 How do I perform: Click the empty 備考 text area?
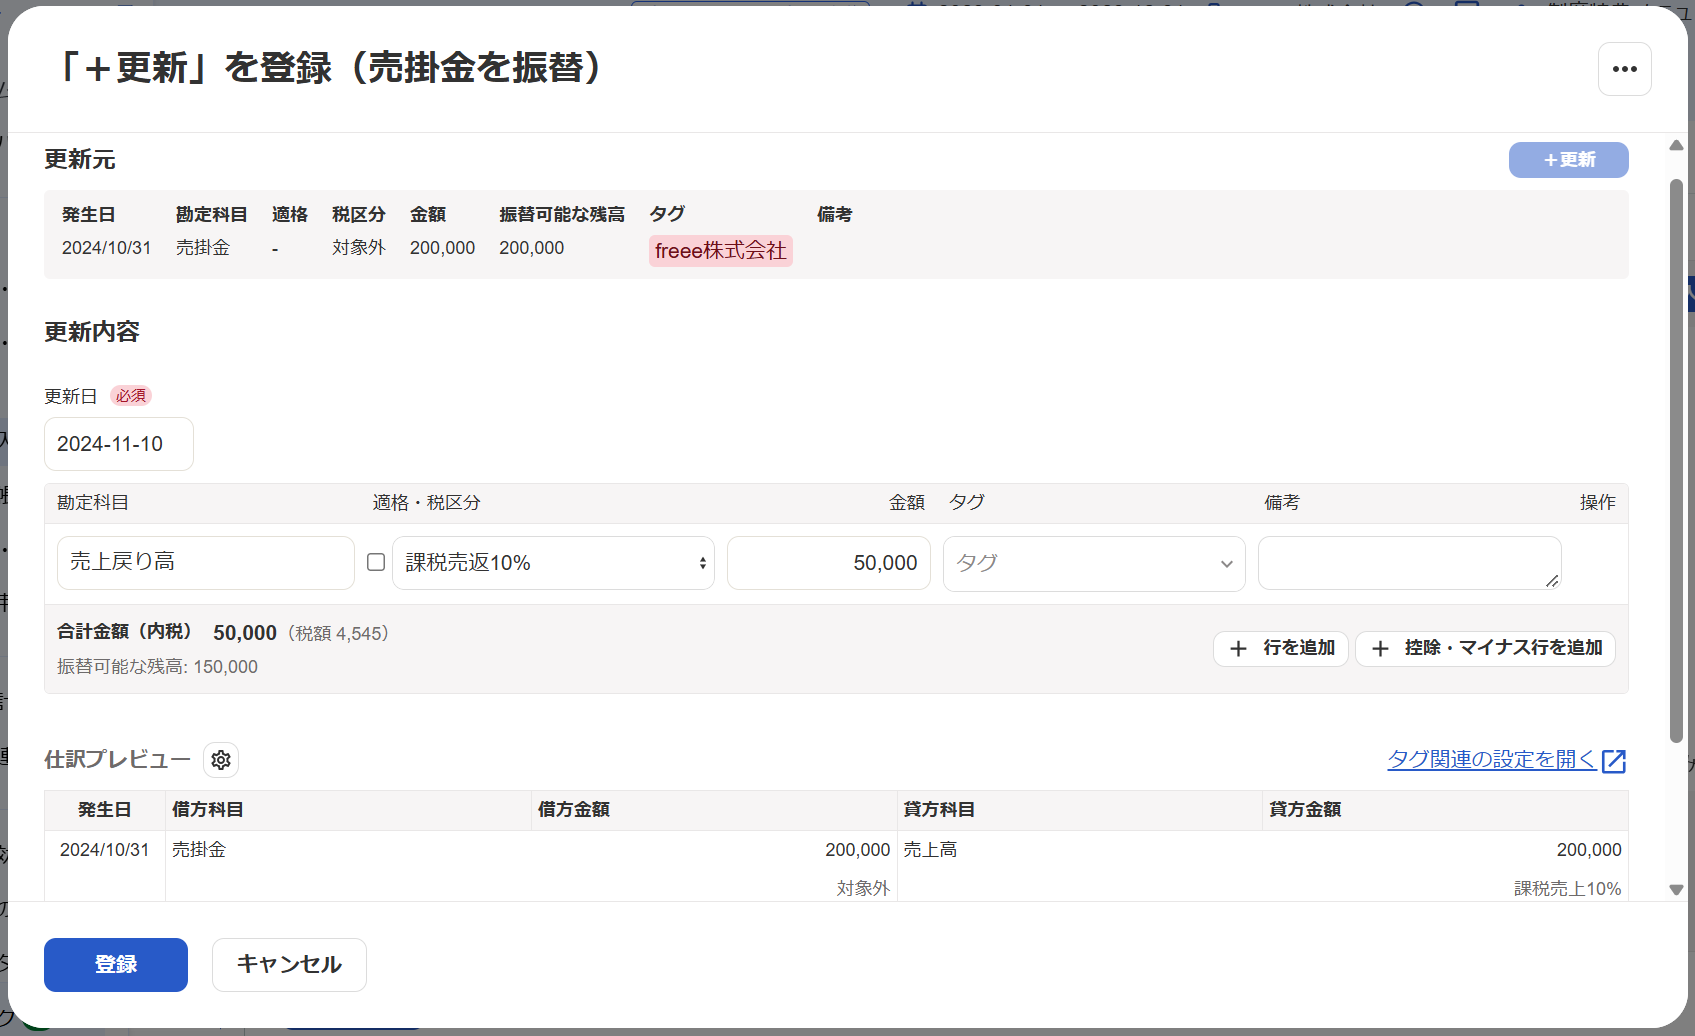click(1409, 563)
